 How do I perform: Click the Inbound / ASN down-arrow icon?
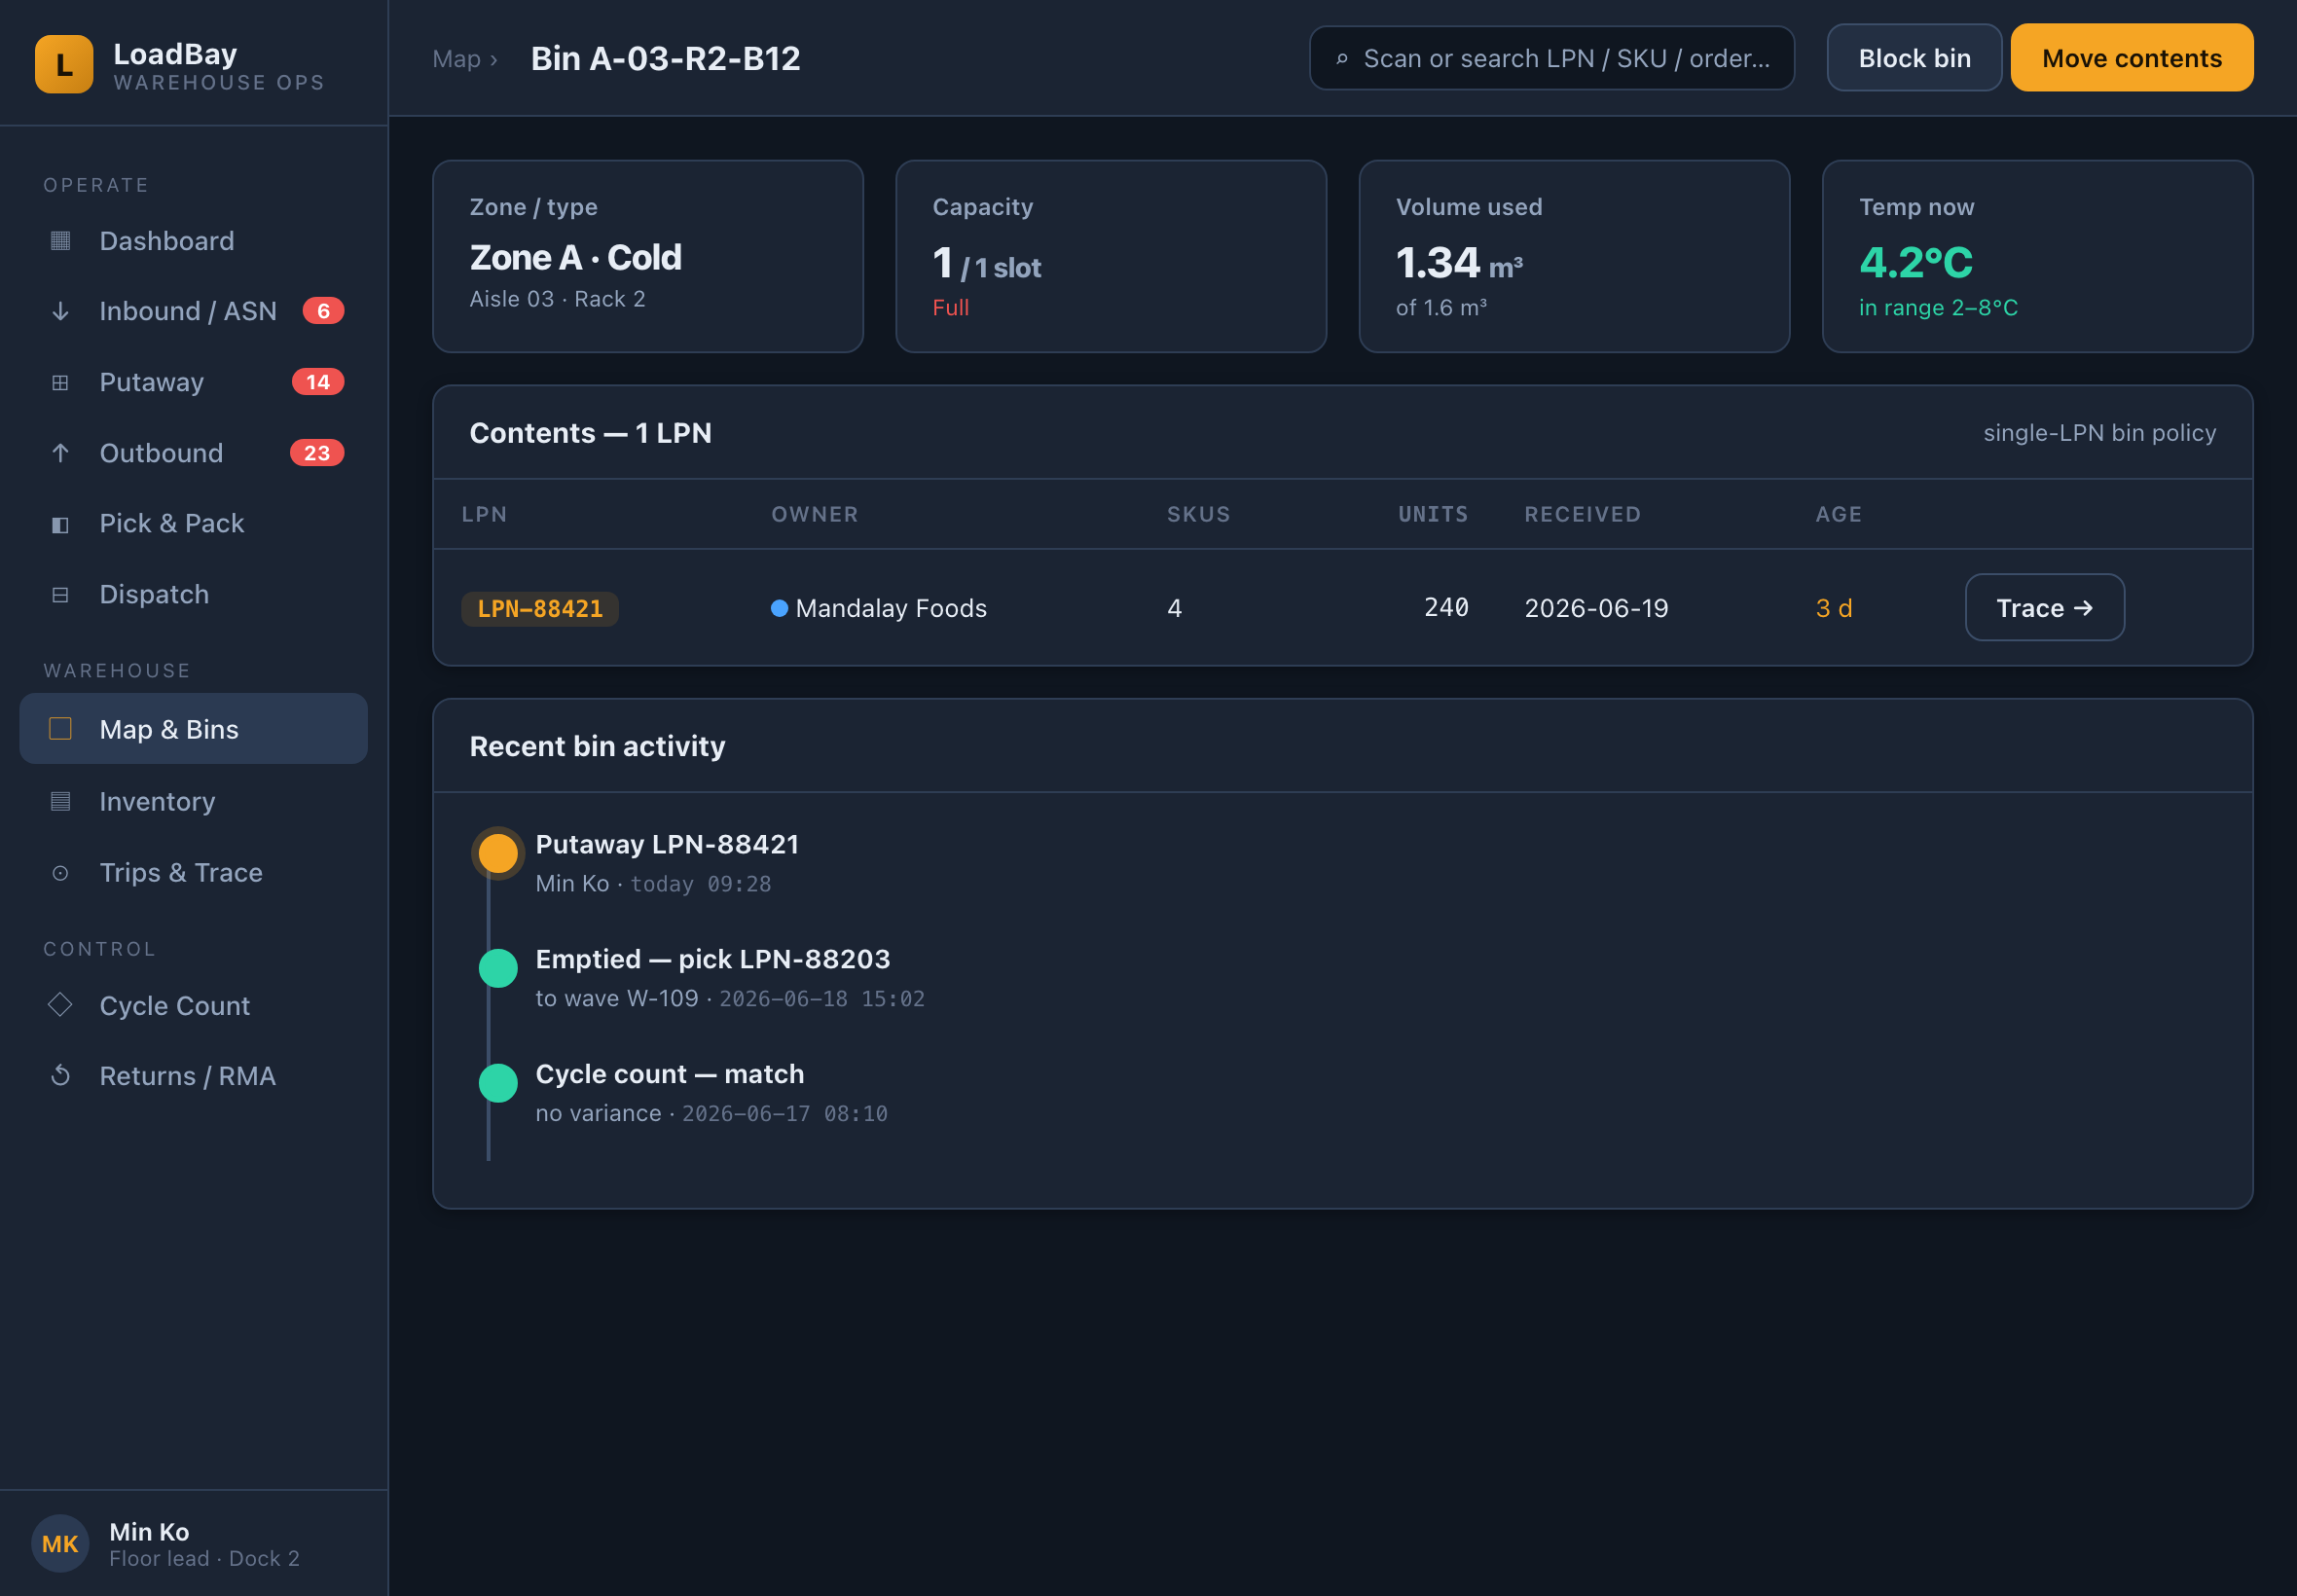[x=60, y=311]
